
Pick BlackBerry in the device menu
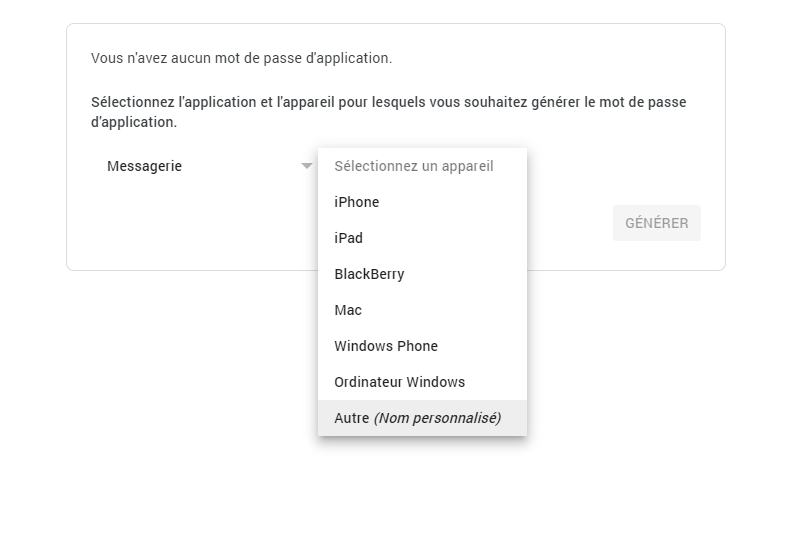(422, 274)
